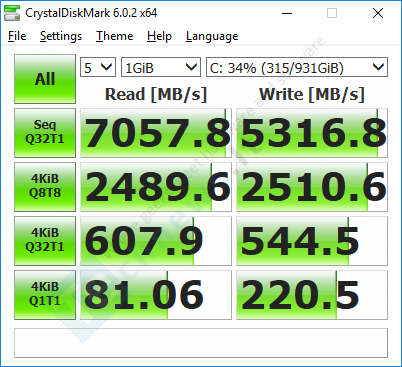Open the File menu
This screenshot has width=402, height=367.
point(17,36)
